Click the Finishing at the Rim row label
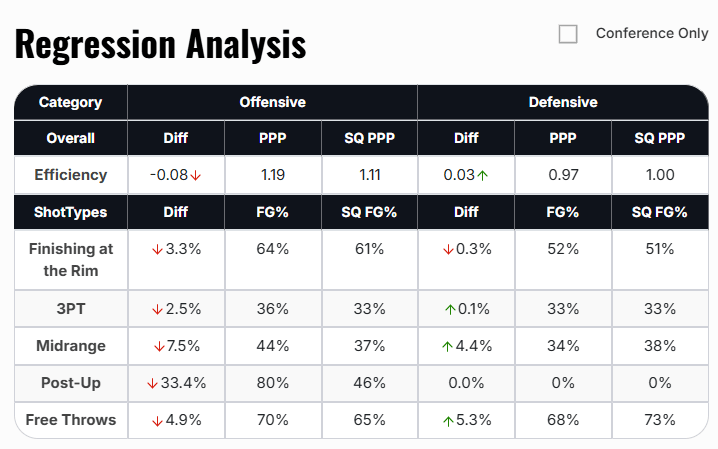The width and height of the screenshot is (718, 449). coord(70,258)
